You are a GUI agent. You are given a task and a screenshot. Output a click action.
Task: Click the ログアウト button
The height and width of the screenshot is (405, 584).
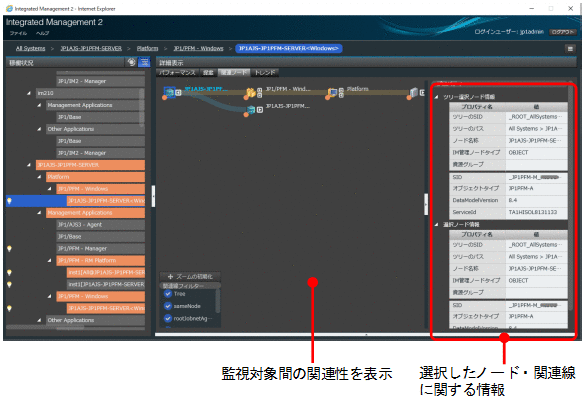click(x=563, y=32)
